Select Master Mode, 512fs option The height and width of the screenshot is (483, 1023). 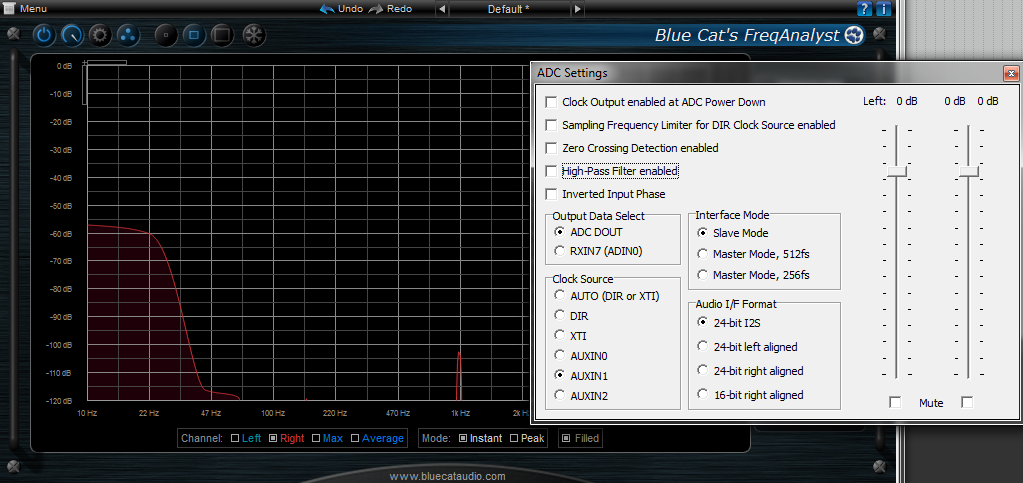click(x=702, y=253)
